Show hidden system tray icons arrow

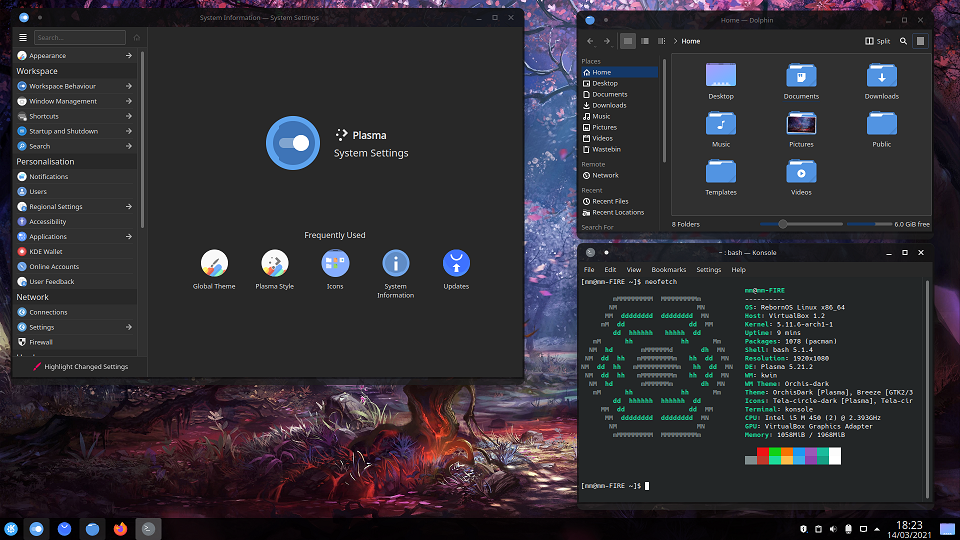[877, 529]
